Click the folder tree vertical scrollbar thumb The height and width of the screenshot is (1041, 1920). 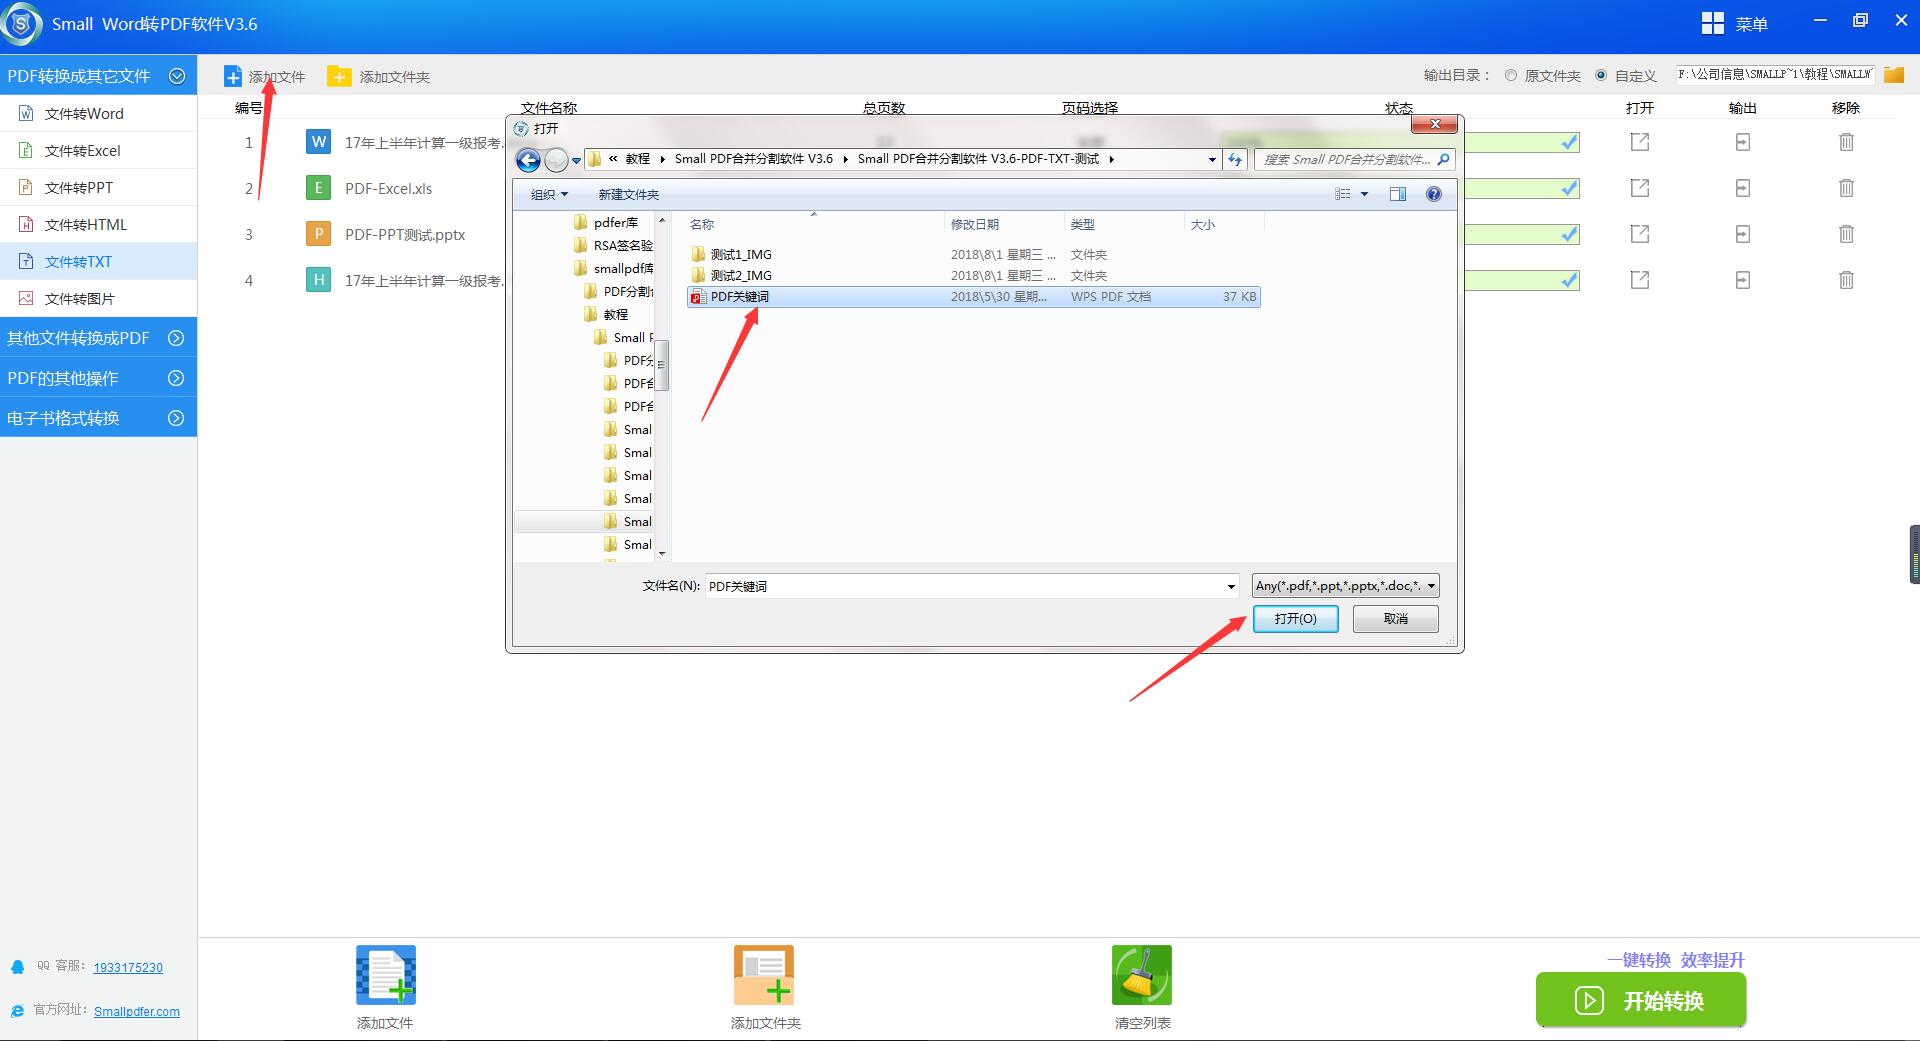[661, 365]
